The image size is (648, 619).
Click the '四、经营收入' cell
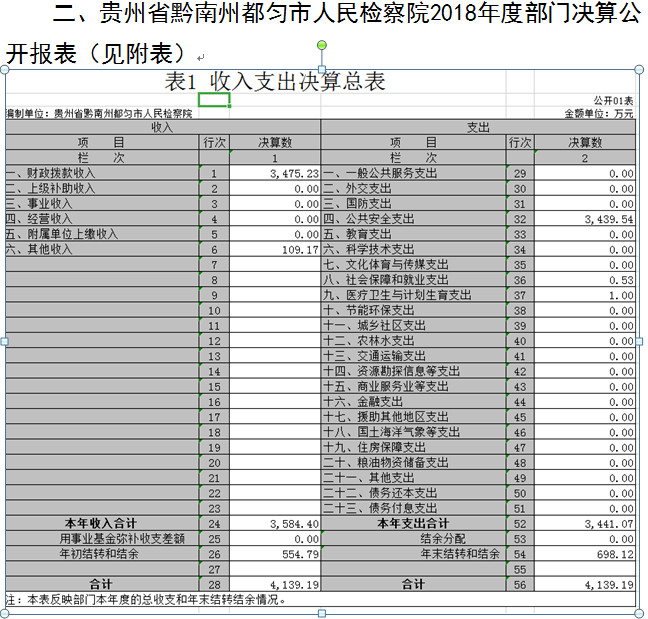[x=102, y=219]
